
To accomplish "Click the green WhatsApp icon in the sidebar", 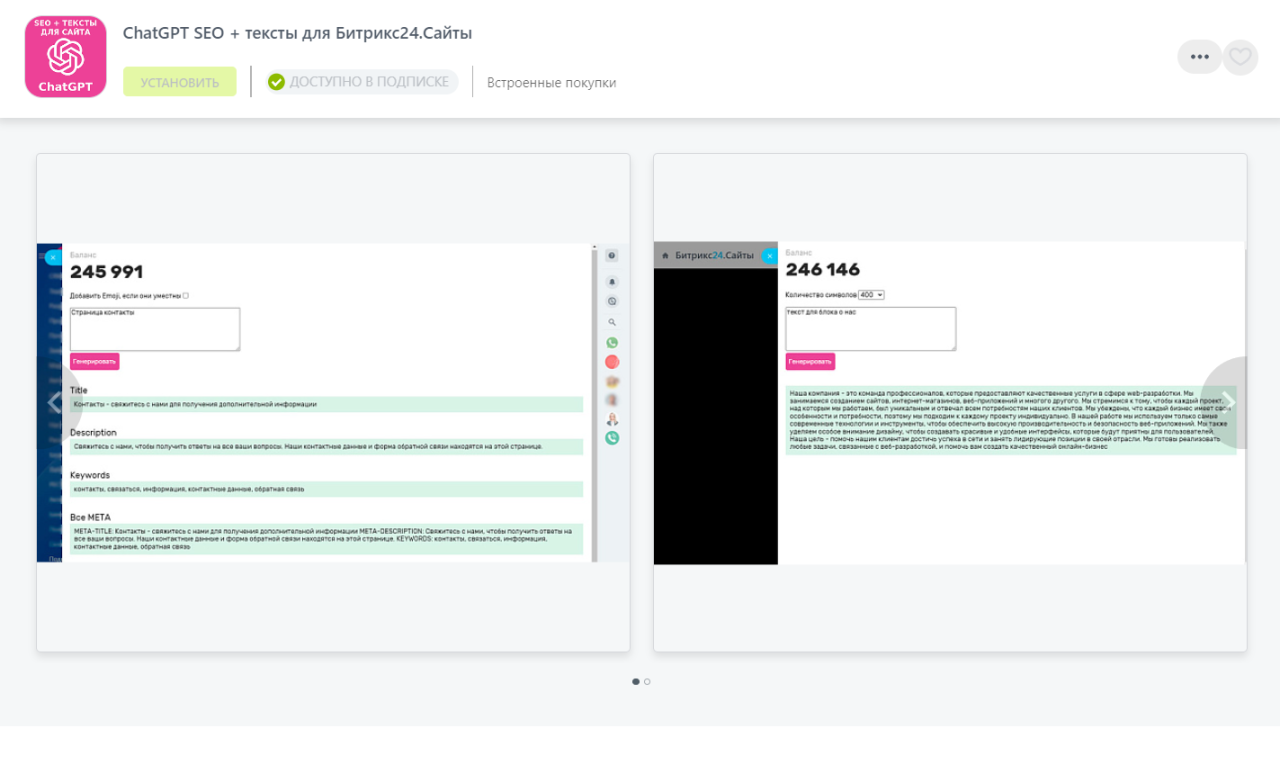I will (612, 343).
